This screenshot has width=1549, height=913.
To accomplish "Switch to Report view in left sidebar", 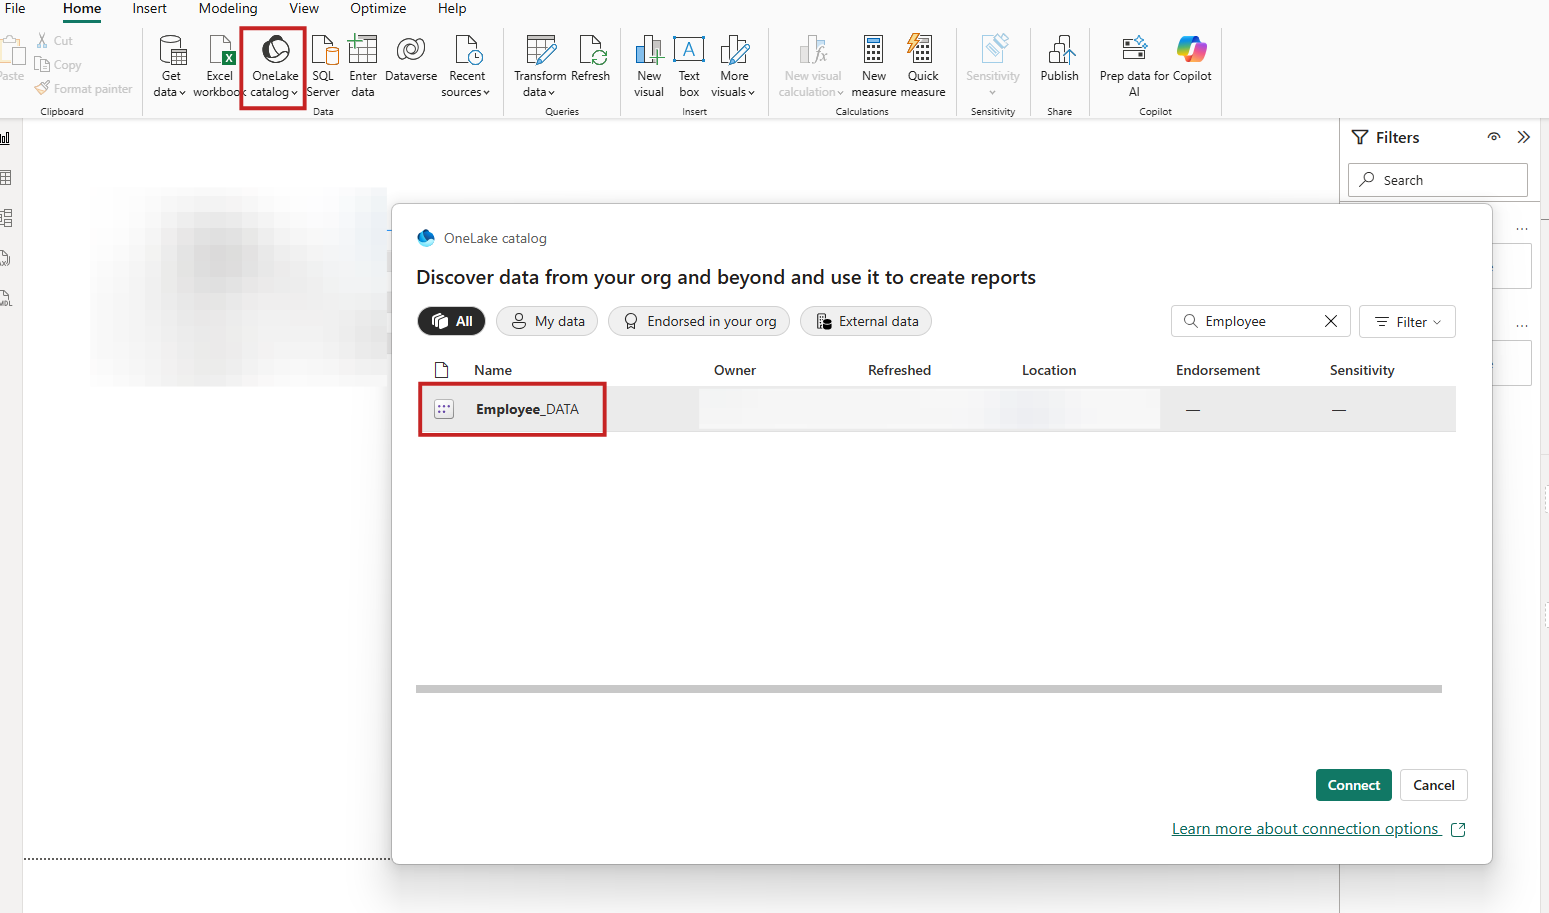I will coord(6,138).
